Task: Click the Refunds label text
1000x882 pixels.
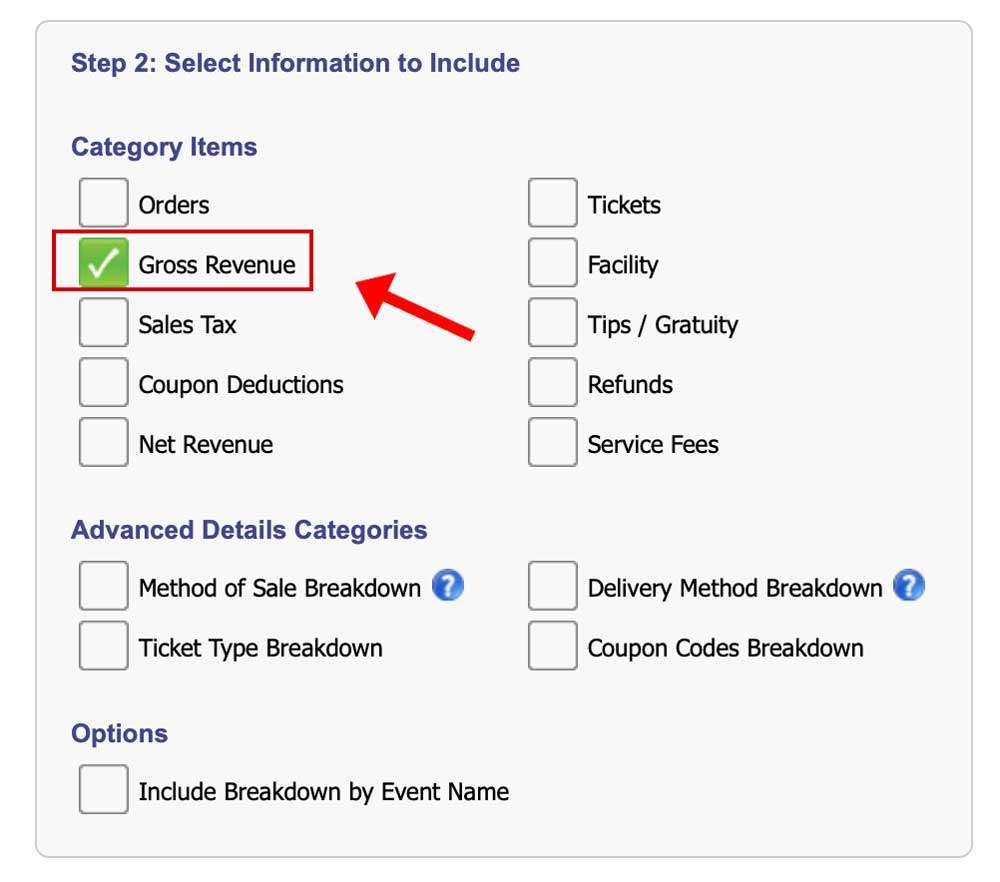Action: click(630, 385)
